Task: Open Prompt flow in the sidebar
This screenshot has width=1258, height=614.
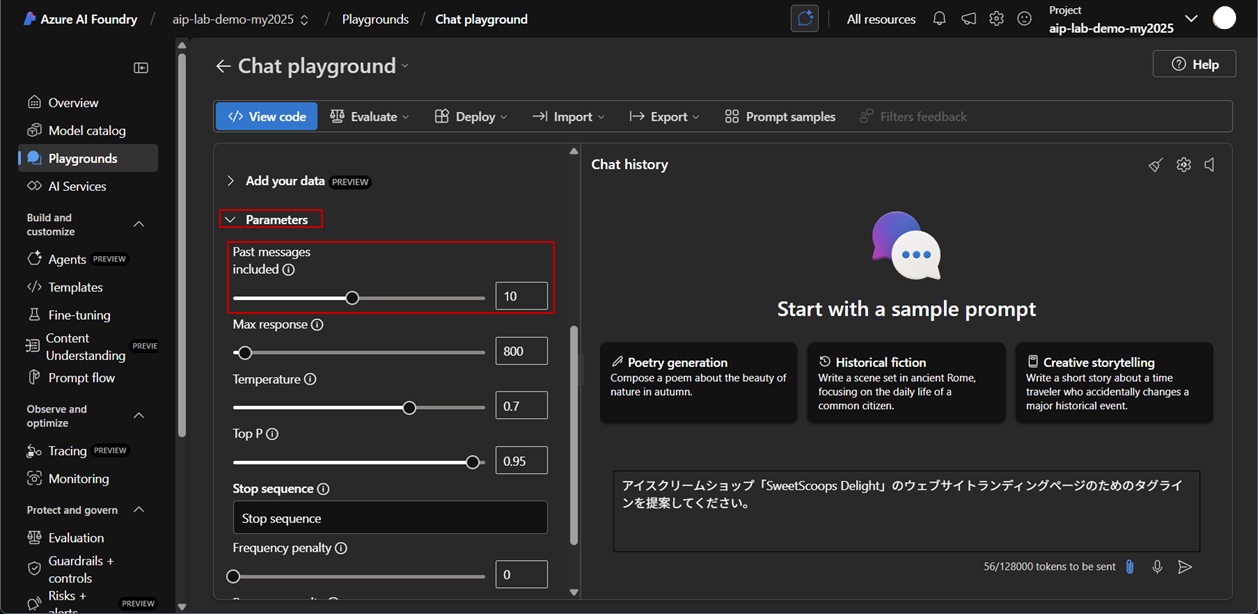Action: 81,378
